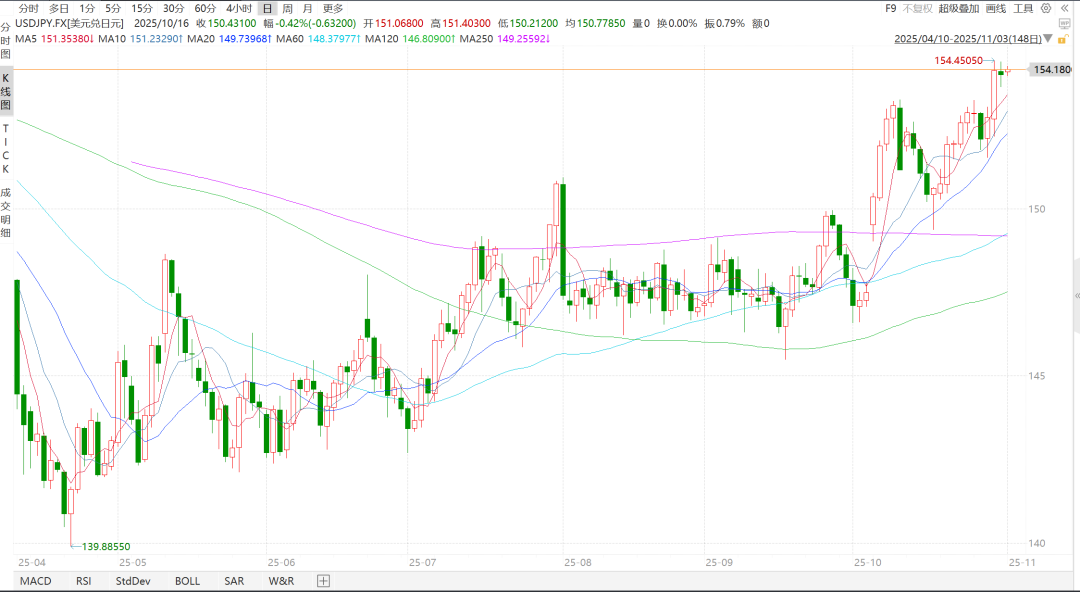Click the MA60 148.37977 label

click(318, 39)
